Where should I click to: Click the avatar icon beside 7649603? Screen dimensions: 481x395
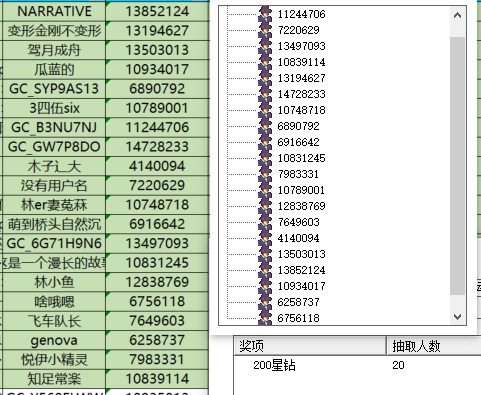point(265,222)
